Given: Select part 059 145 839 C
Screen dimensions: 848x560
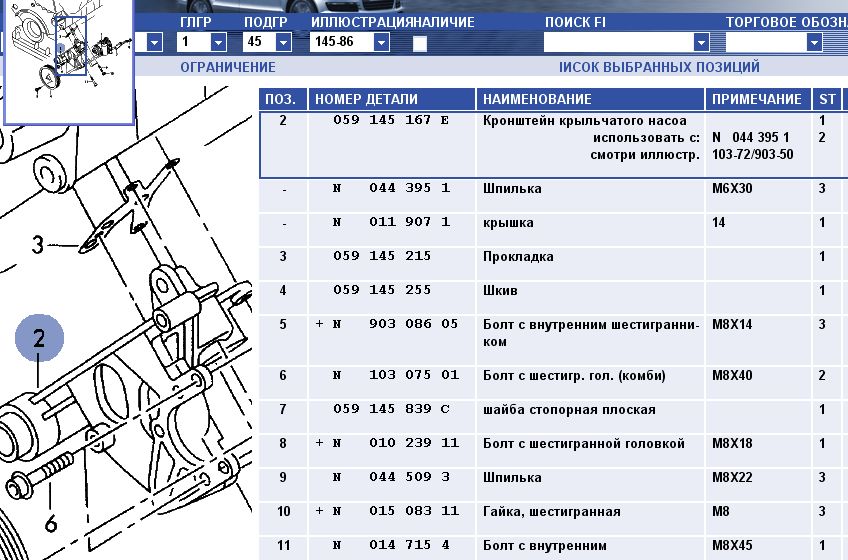Looking at the screenshot, I should 391,409.
